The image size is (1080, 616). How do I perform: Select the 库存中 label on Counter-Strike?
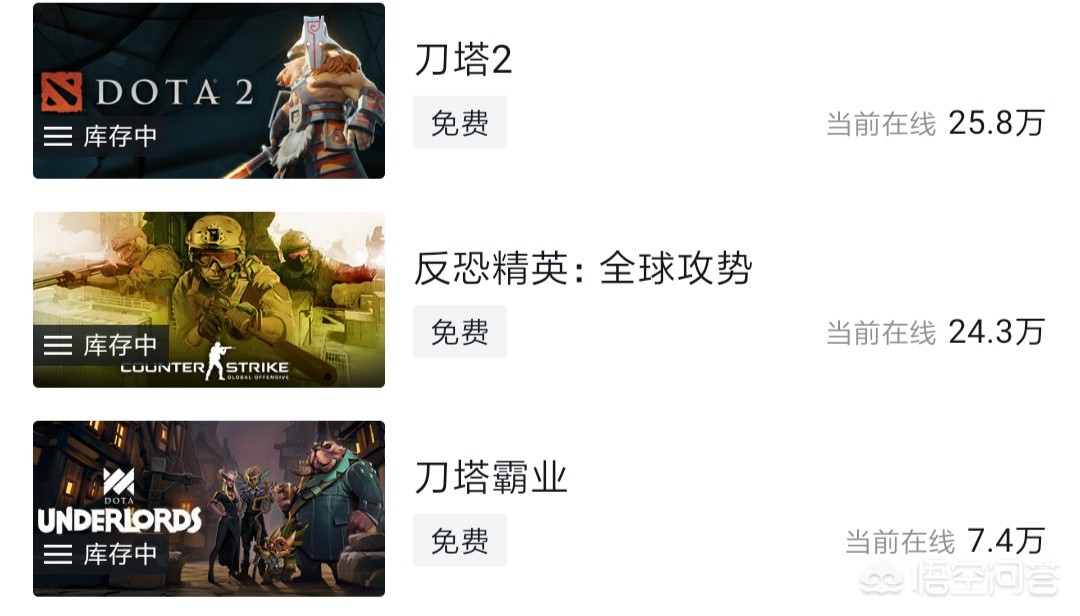click(121, 345)
